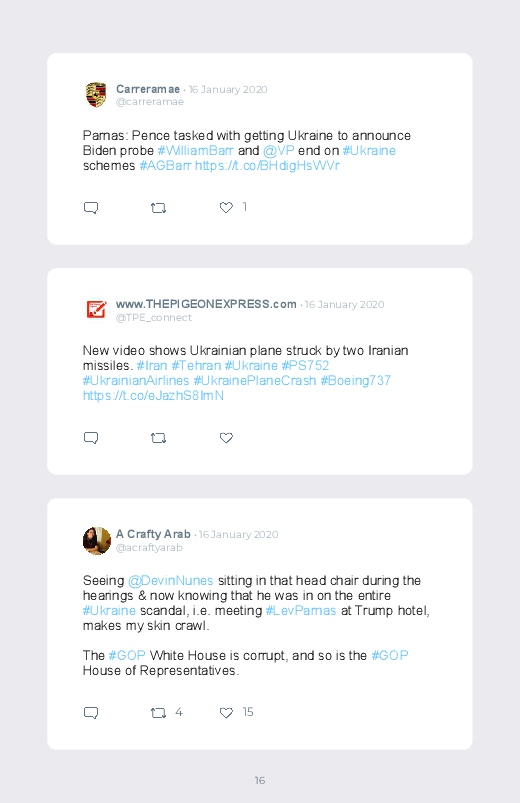Retweet Carreramae's Parnas tweet

click(158, 208)
